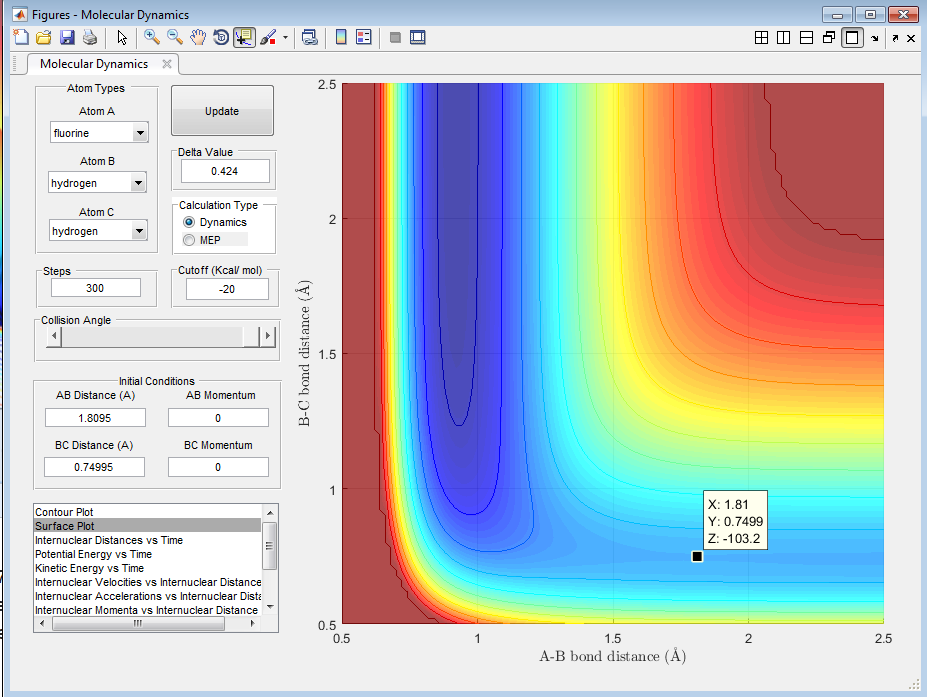927x697 pixels.
Task: Select the Dynamics calculation type
Action: point(189,222)
